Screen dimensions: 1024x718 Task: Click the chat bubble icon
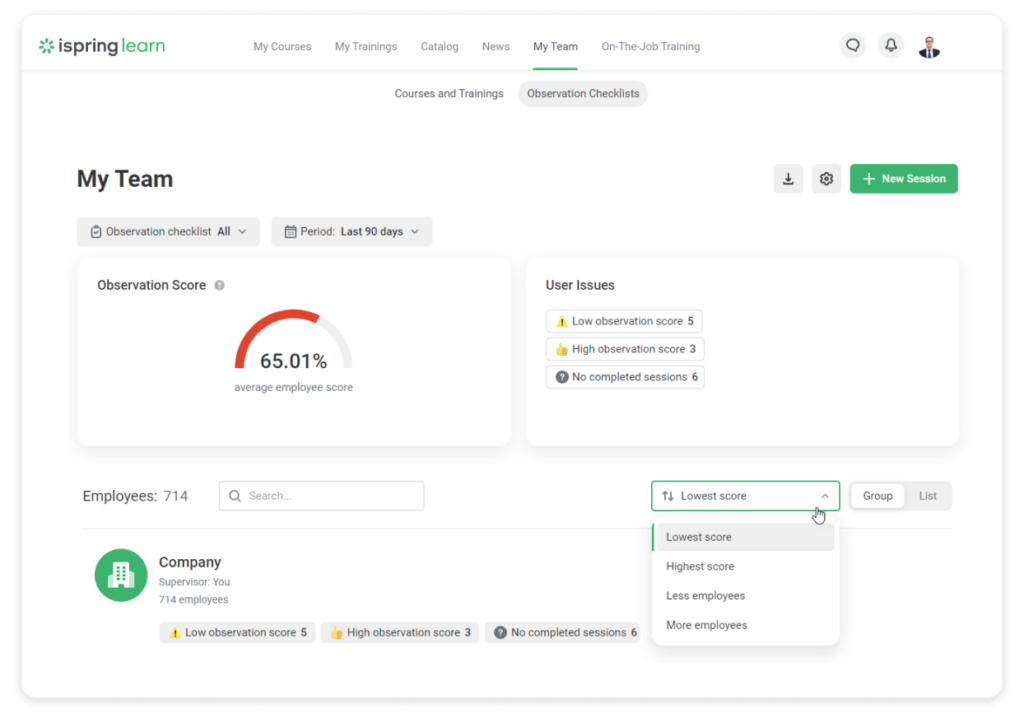point(852,45)
